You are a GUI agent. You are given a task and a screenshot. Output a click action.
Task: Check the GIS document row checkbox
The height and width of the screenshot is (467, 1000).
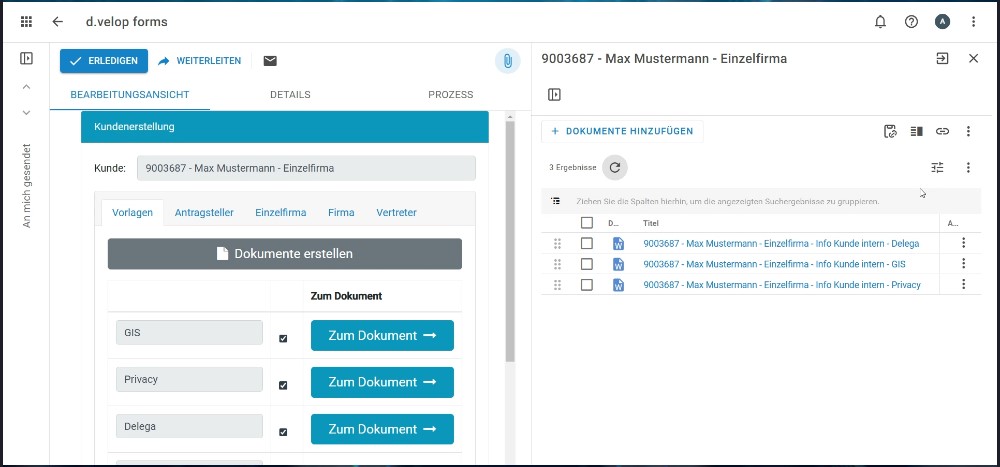[x=587, y=264]
